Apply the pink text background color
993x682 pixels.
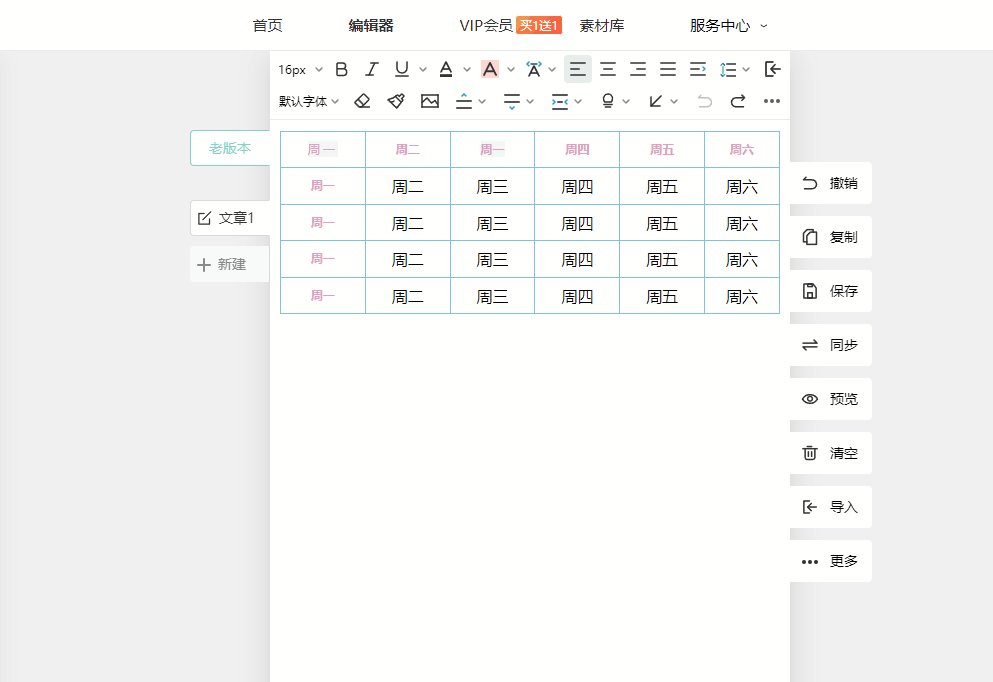coord(490,69)
